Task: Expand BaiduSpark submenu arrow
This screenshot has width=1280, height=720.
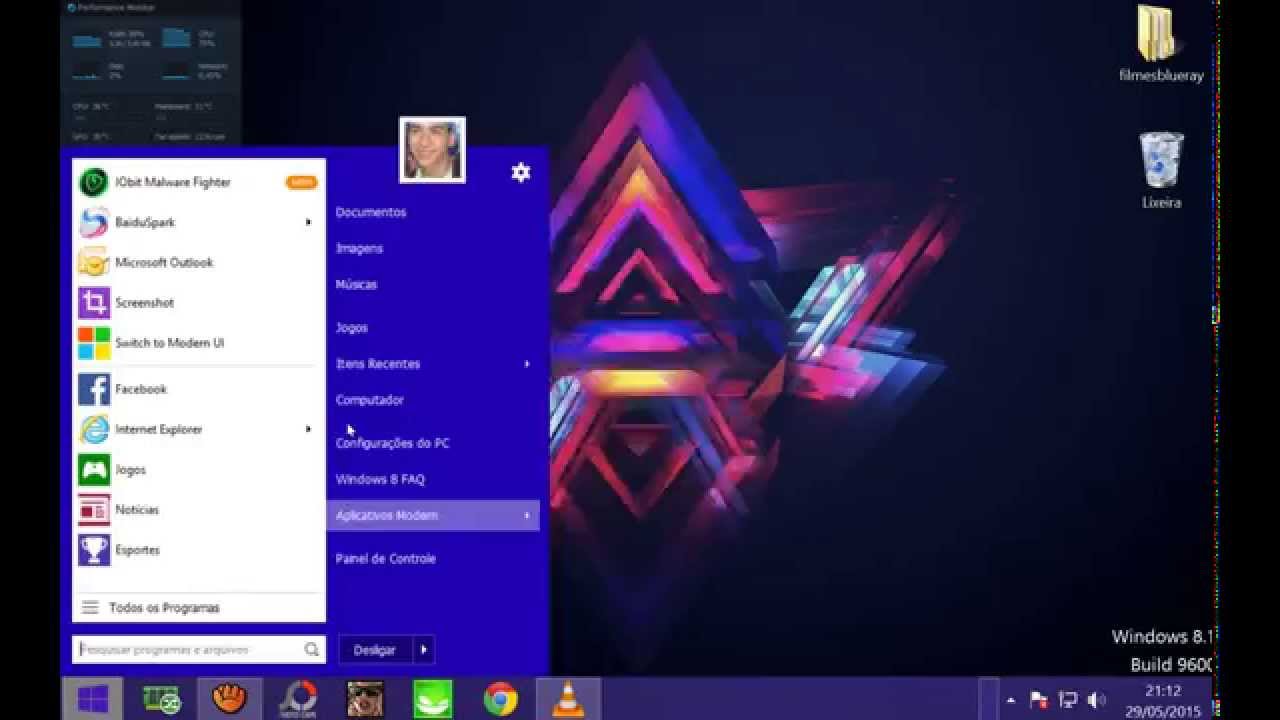Action: point(308,222)
